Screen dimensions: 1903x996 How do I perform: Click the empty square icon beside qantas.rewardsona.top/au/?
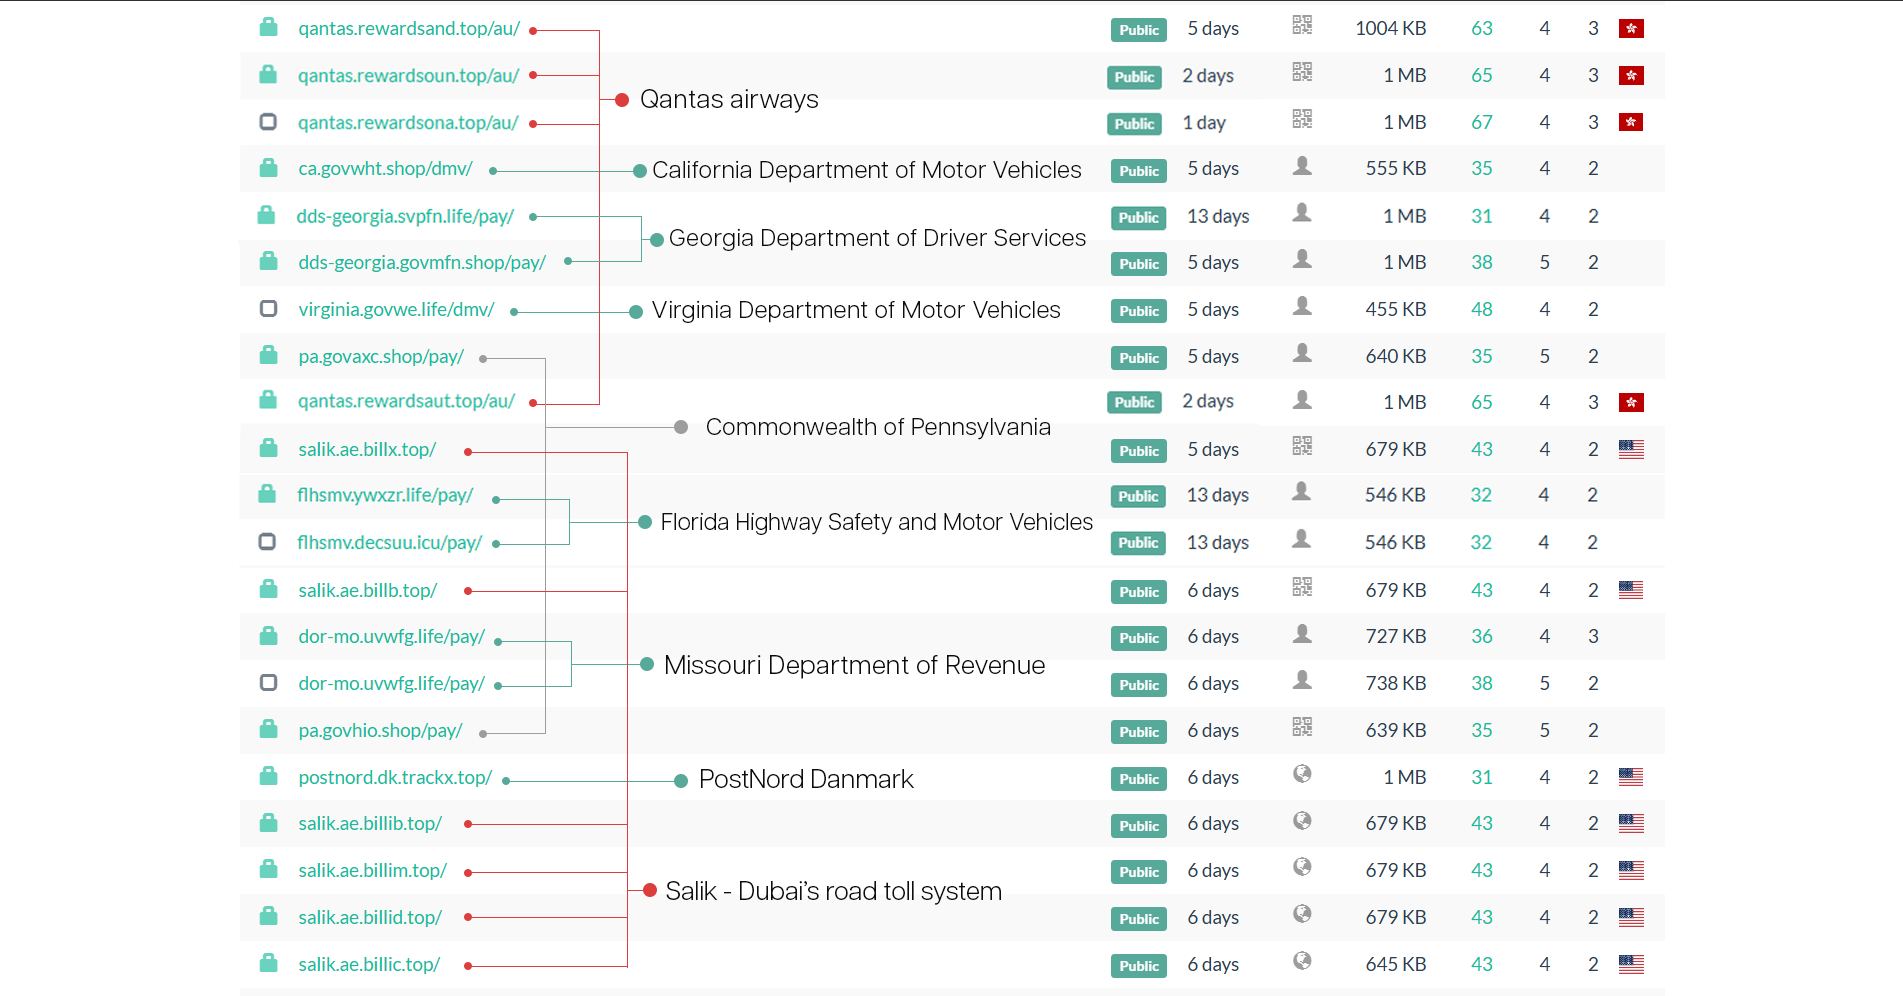tap(268, 122)
